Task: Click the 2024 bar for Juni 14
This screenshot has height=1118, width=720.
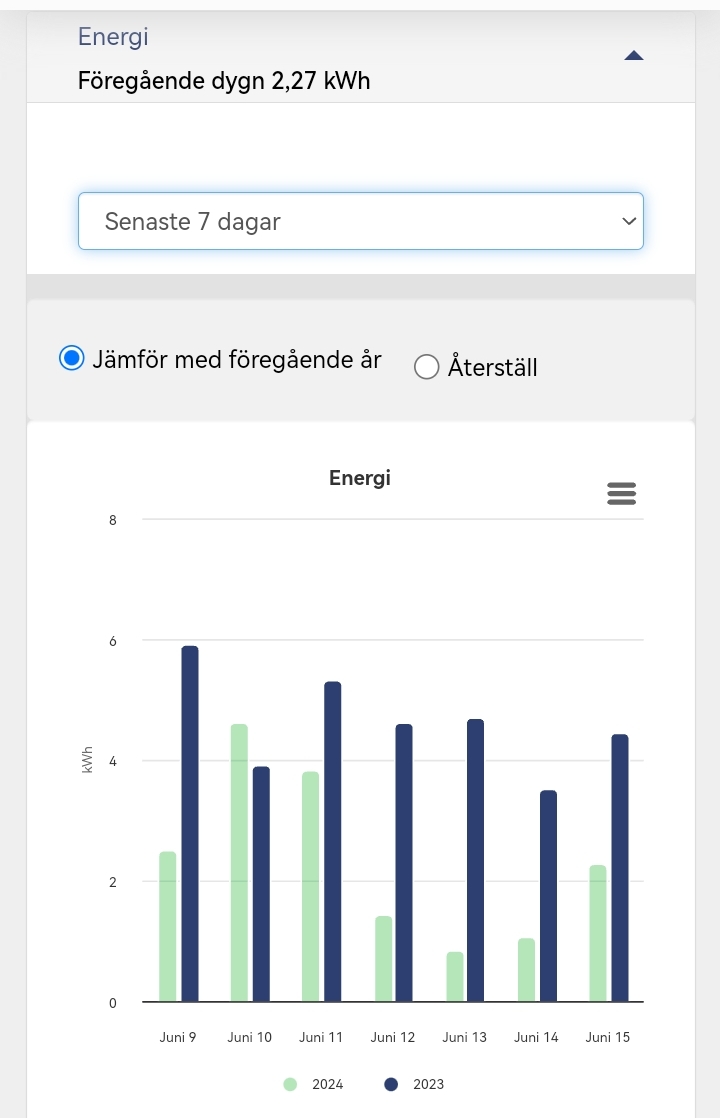Action: [526, 969]
